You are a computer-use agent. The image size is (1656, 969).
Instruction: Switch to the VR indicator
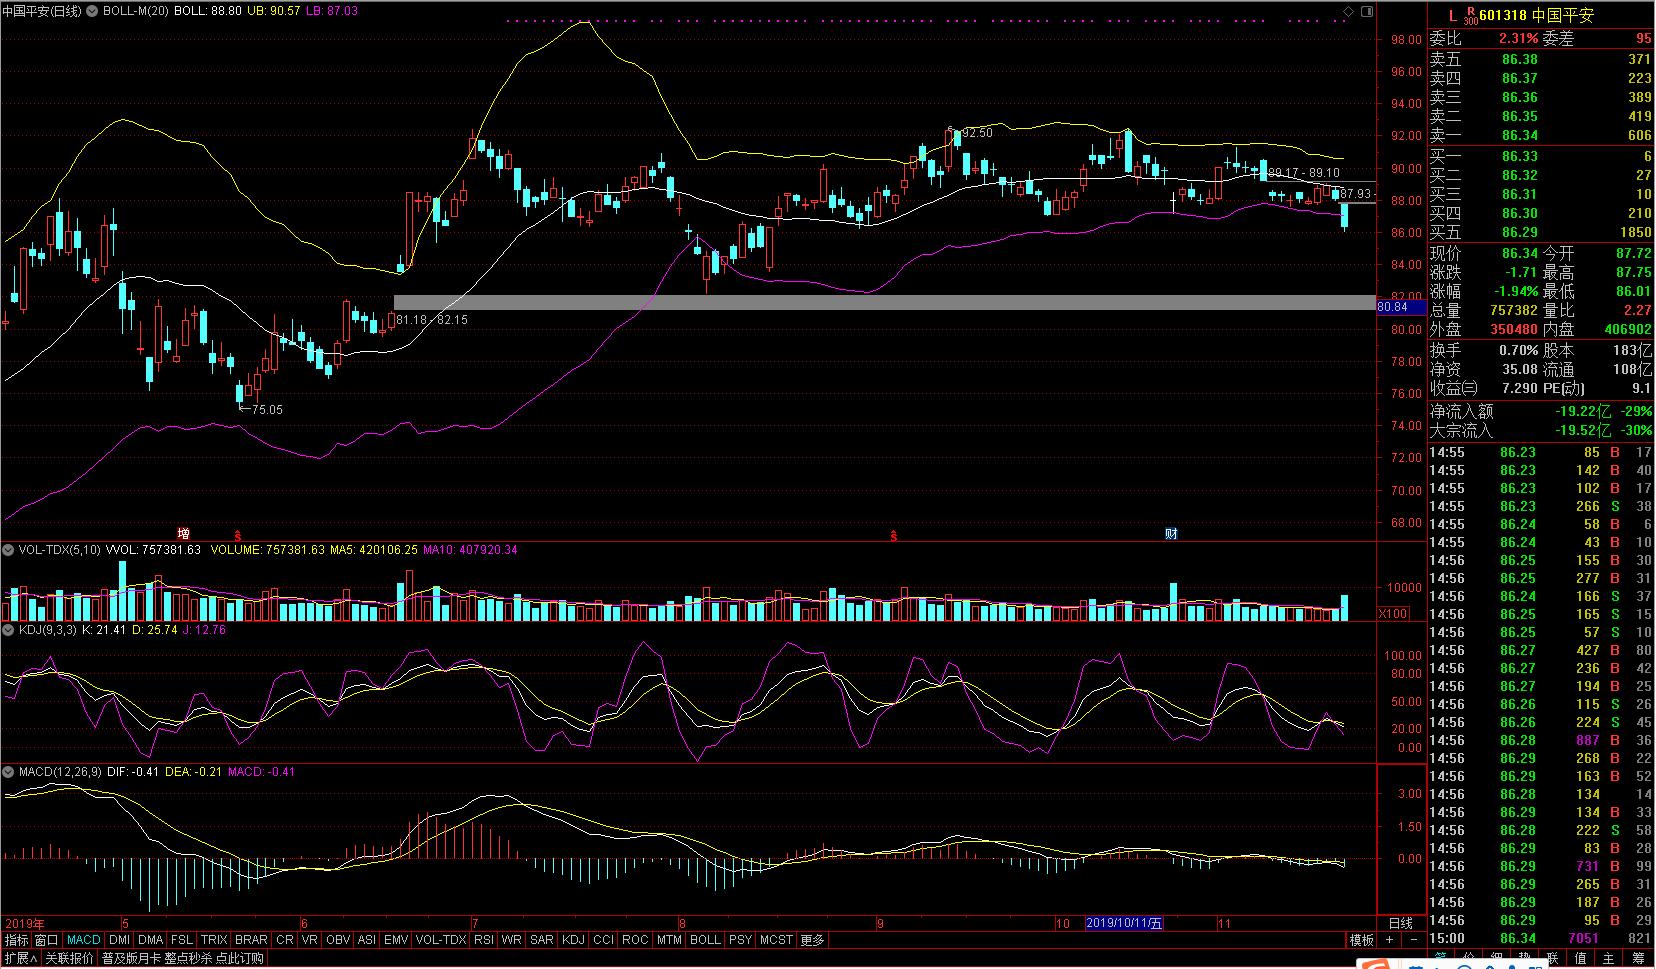tap(310, 940)
